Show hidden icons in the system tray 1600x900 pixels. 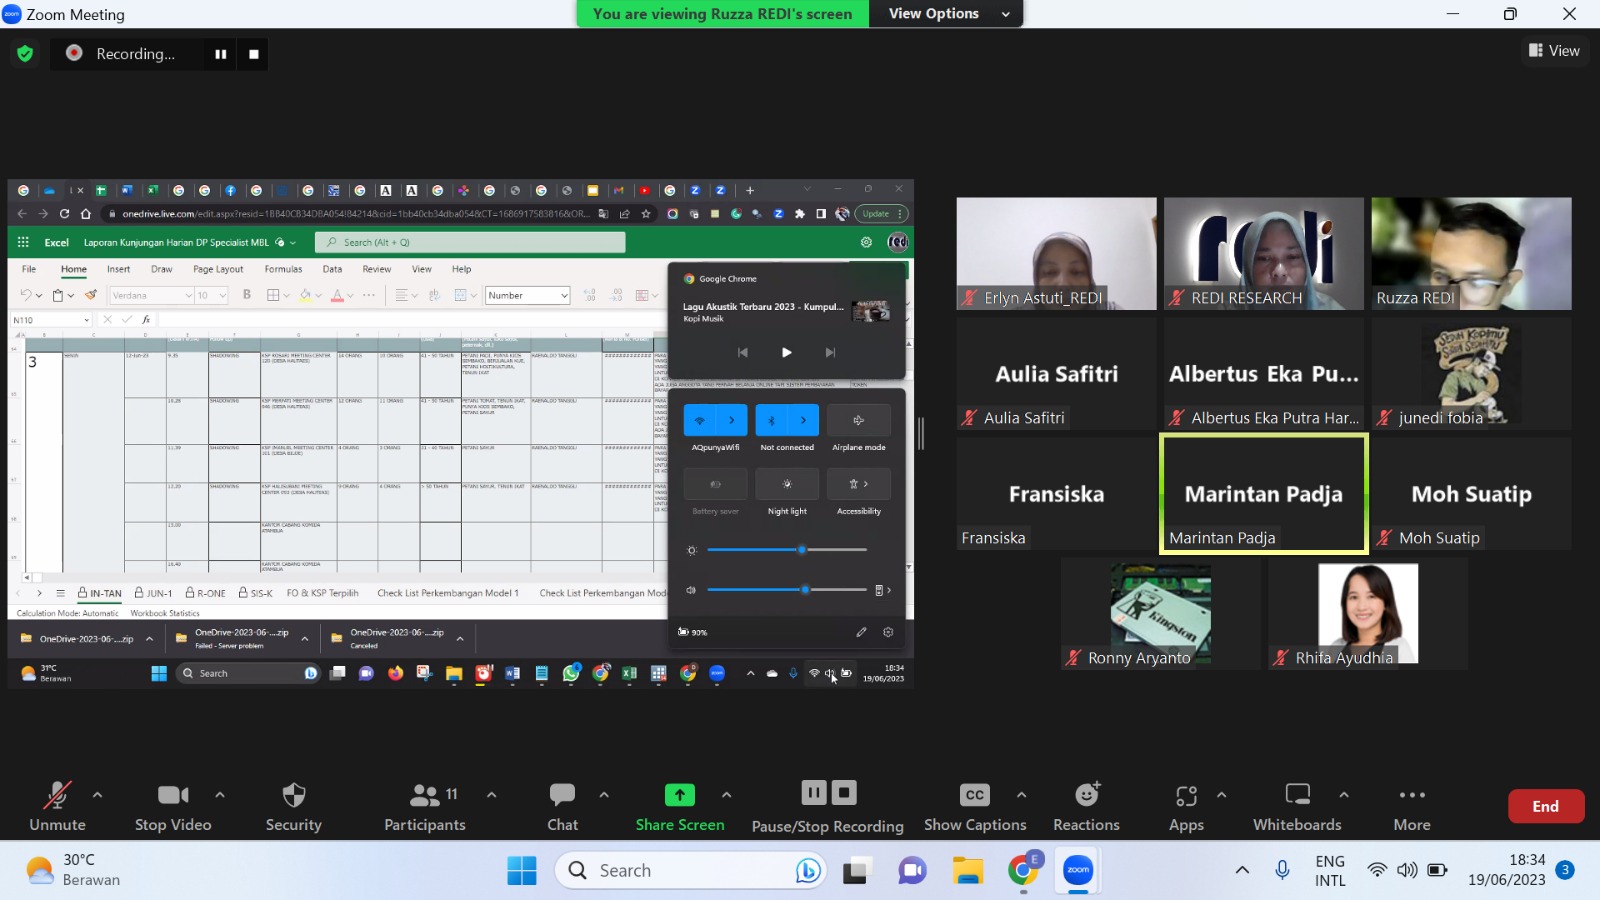pos(1242,870)
